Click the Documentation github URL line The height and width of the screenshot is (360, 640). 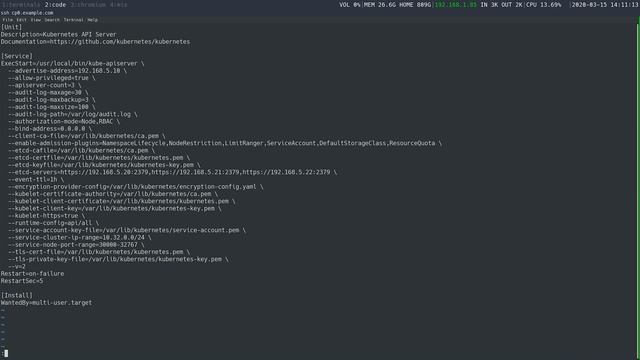click(95, 42)
